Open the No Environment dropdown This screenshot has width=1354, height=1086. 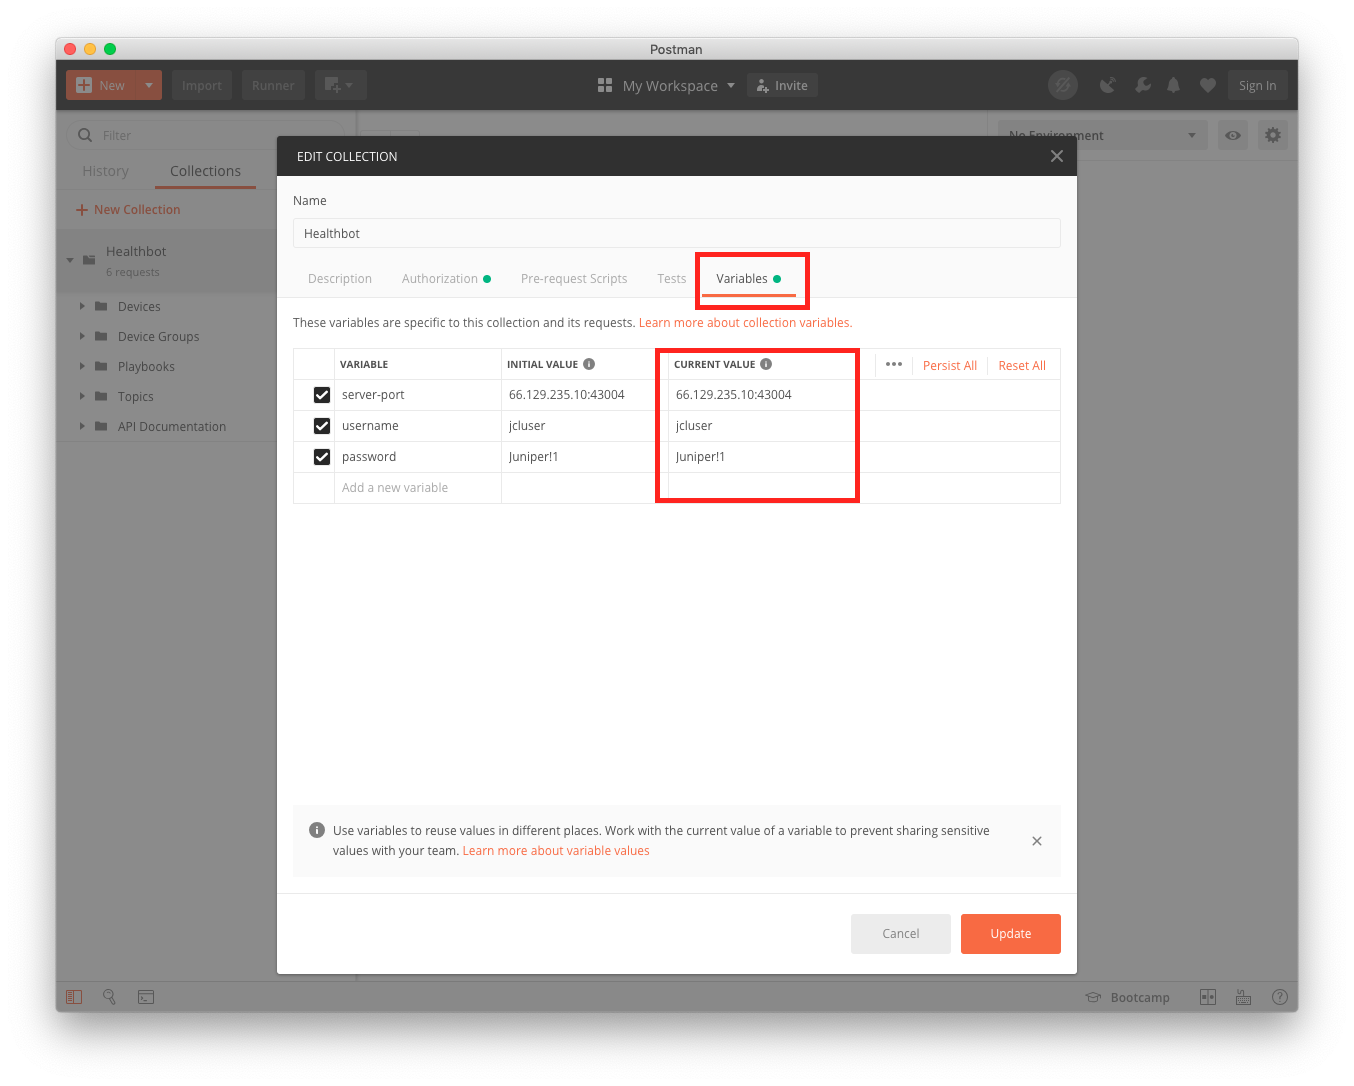(x=1103, y=135)
